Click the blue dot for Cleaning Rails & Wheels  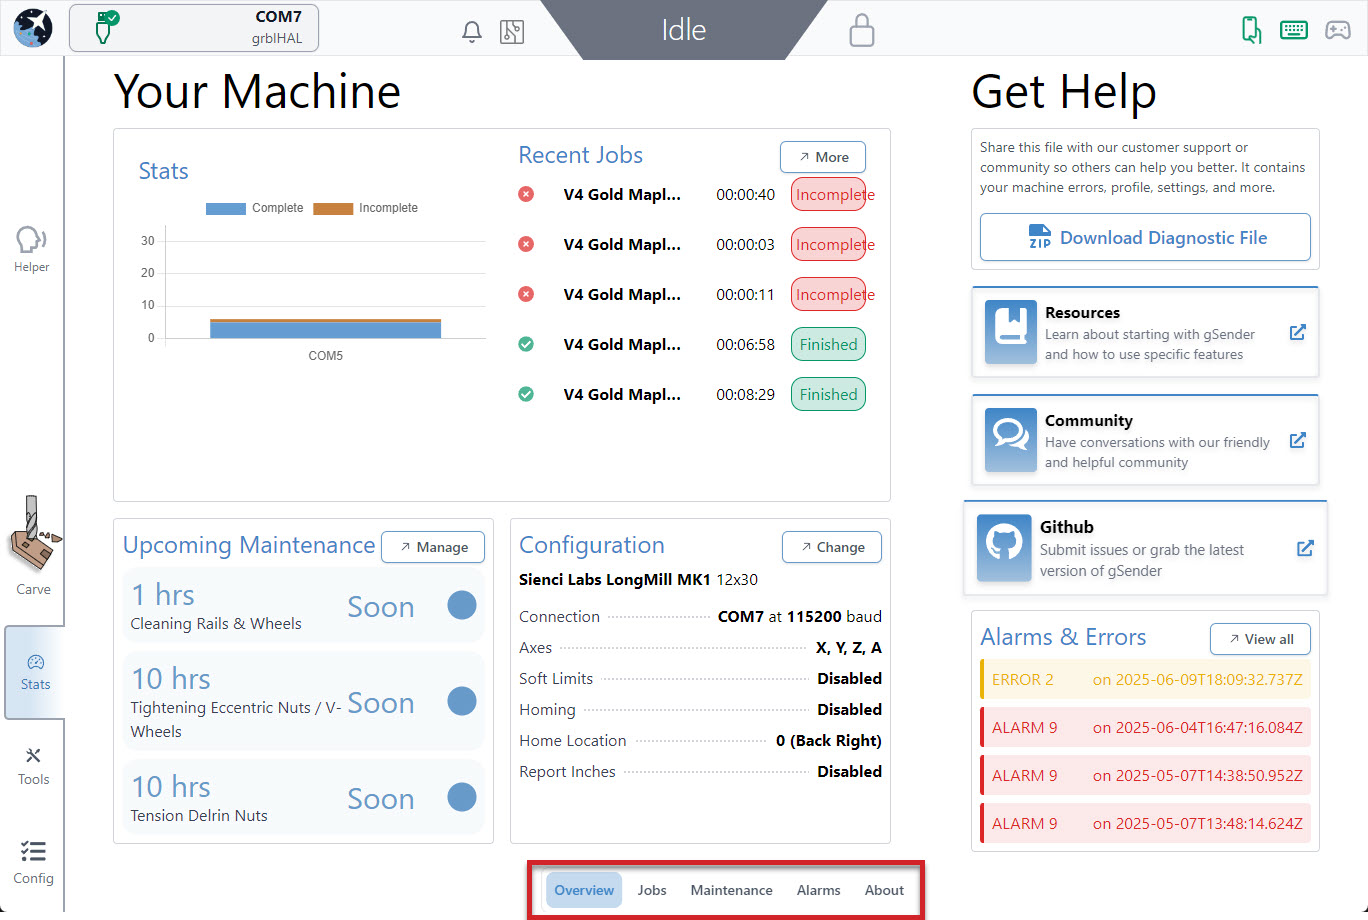(462, 605)
